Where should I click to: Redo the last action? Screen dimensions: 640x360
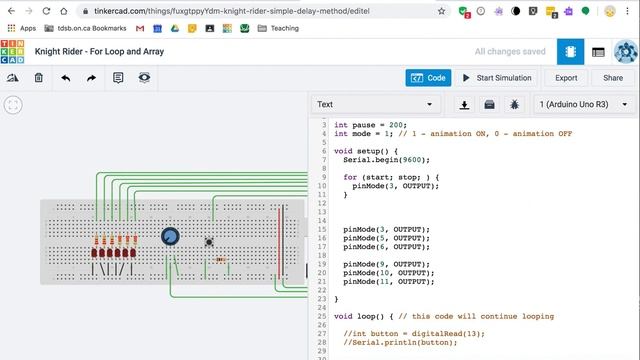(x=91, y=78)
